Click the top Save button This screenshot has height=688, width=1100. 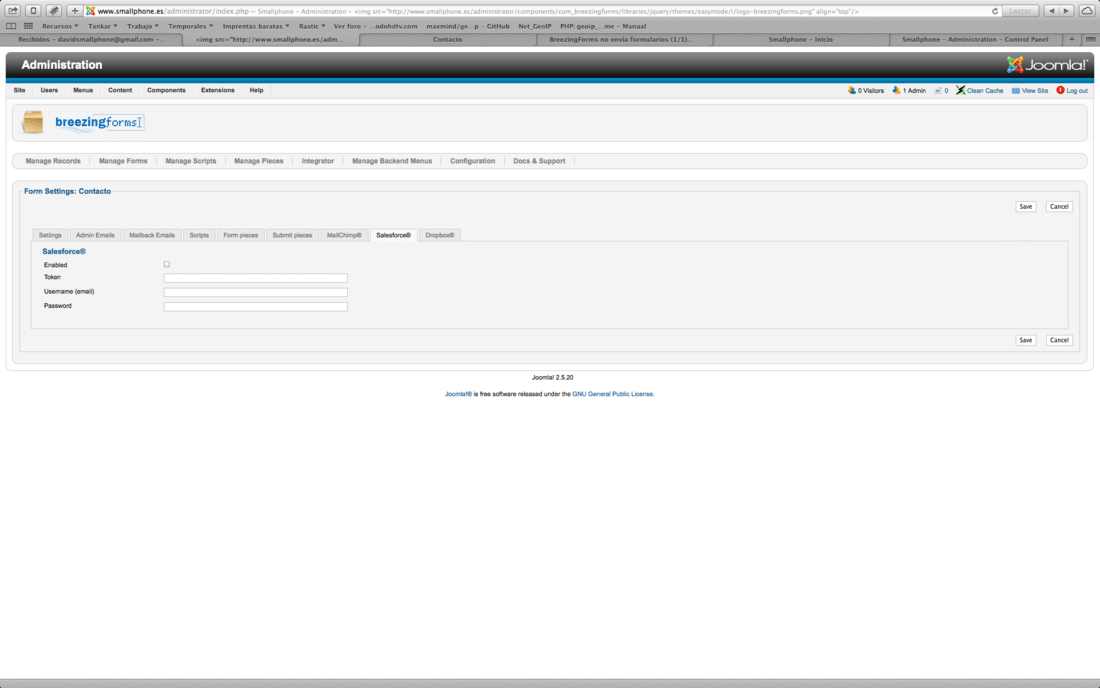click(1026, 207)
